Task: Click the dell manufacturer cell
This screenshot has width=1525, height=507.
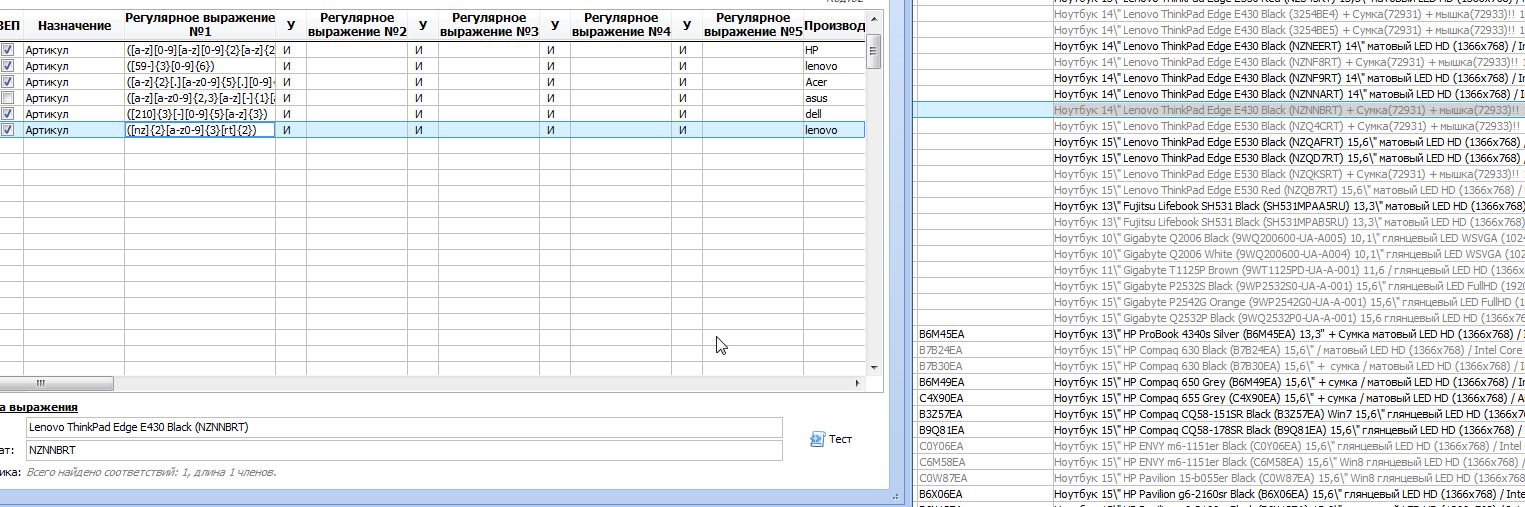Action: (x=834, y=113)
